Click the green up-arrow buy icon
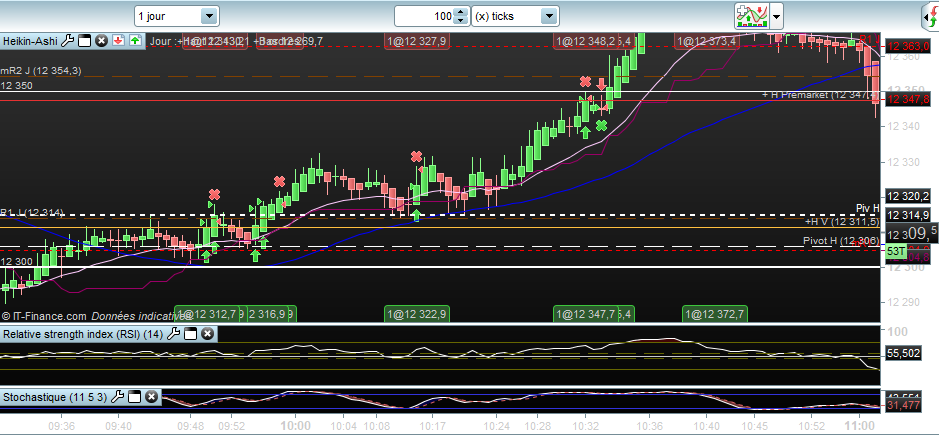Image resolution: width=939 pixels, height=435 pixels. [135, 41]
